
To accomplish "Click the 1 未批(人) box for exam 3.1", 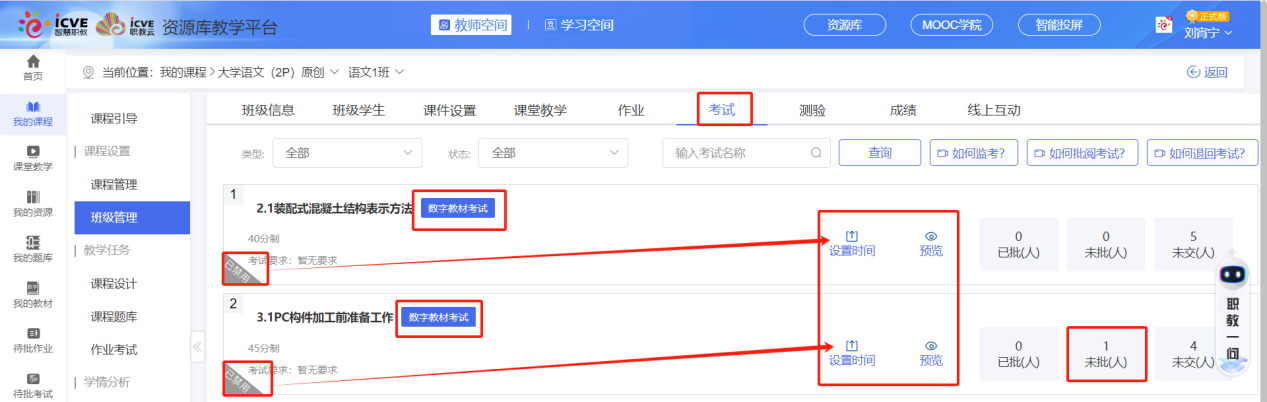I will point(1106,353).
